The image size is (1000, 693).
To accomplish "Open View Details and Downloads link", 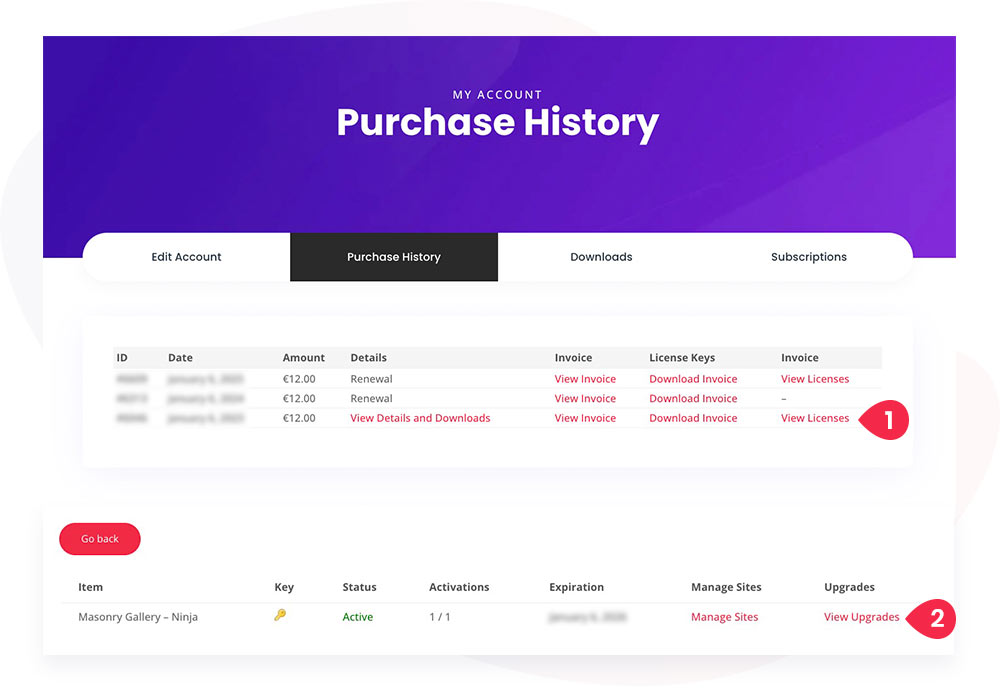I will (420, 418).
